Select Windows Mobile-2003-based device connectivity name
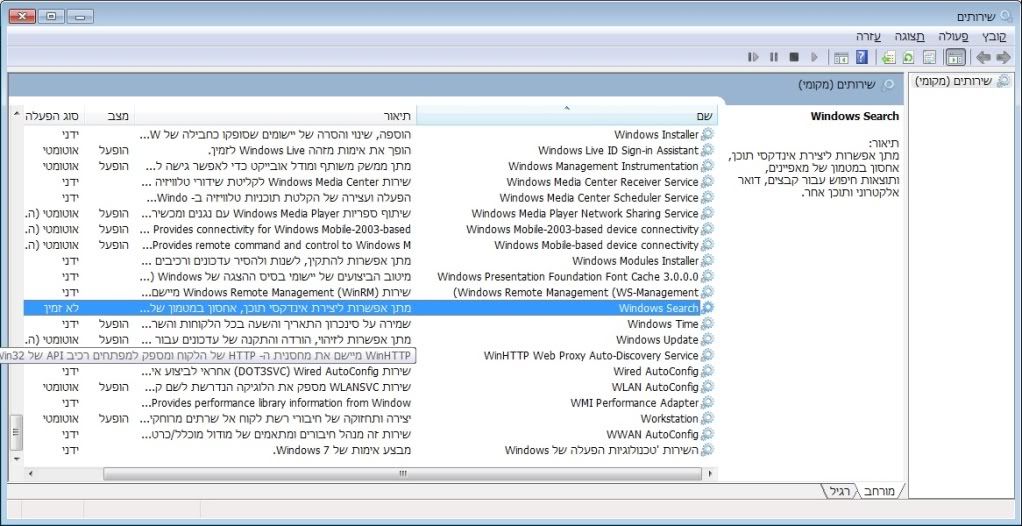The width and height of the screenshot is (1022, 526). (582, 229)
